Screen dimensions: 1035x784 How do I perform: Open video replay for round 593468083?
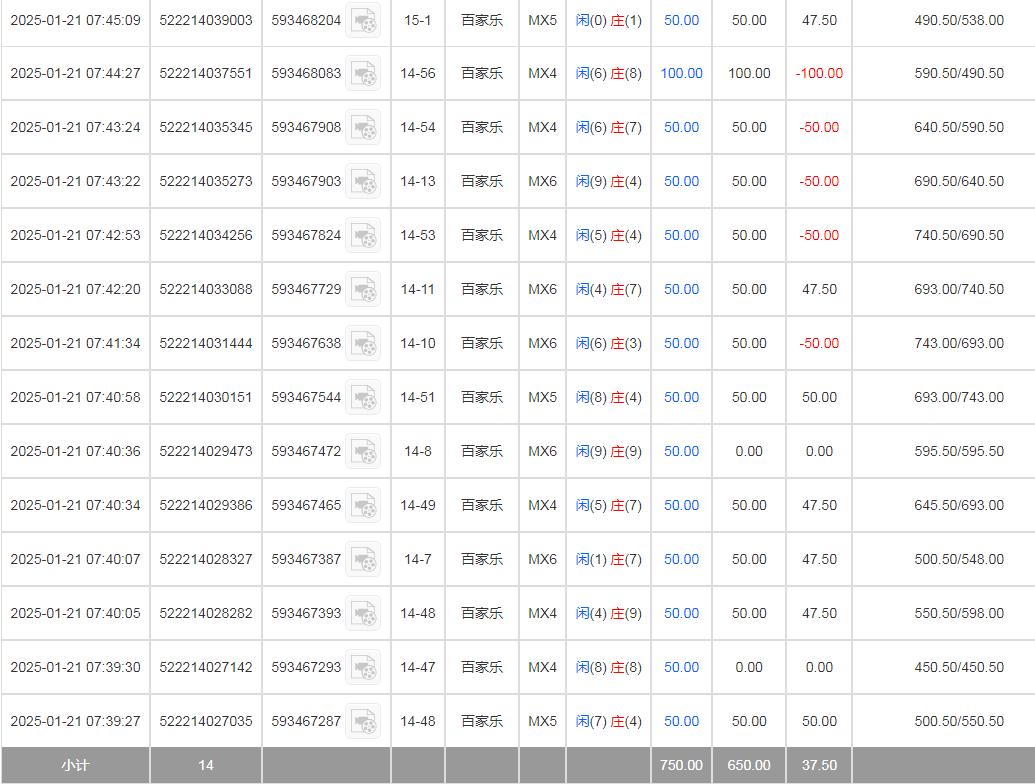pyautogui.click(x=364, y=74)
